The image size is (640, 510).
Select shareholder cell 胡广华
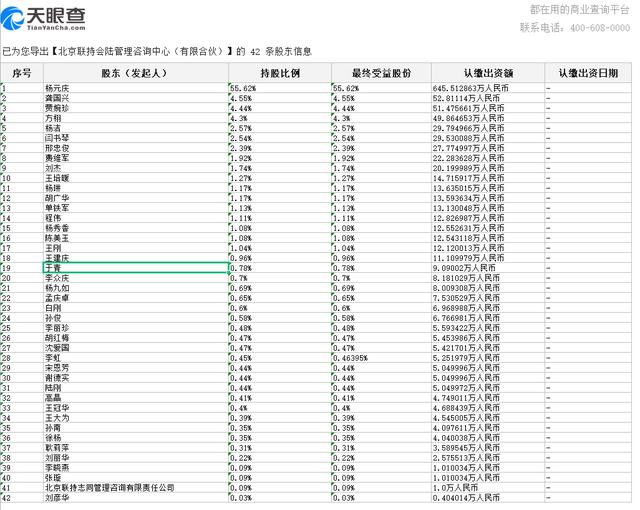(x=136, y=198)
